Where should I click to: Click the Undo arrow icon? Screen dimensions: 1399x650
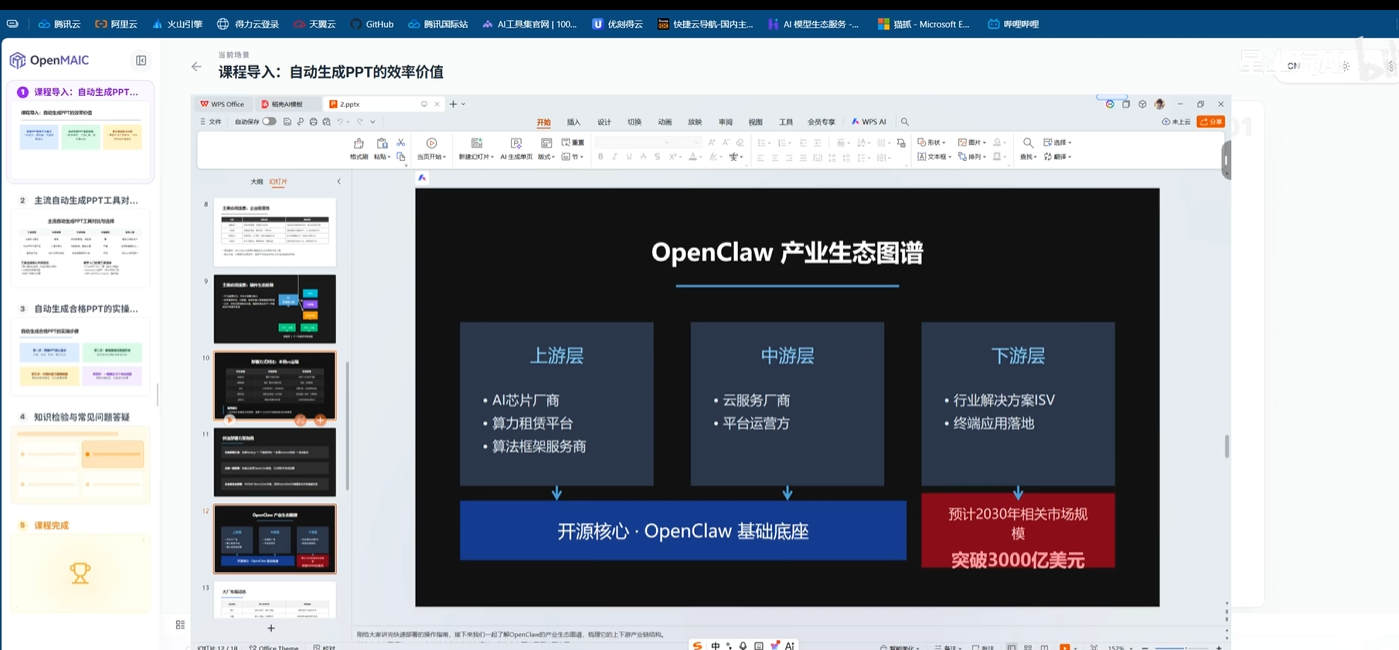[x=340, y=122]
